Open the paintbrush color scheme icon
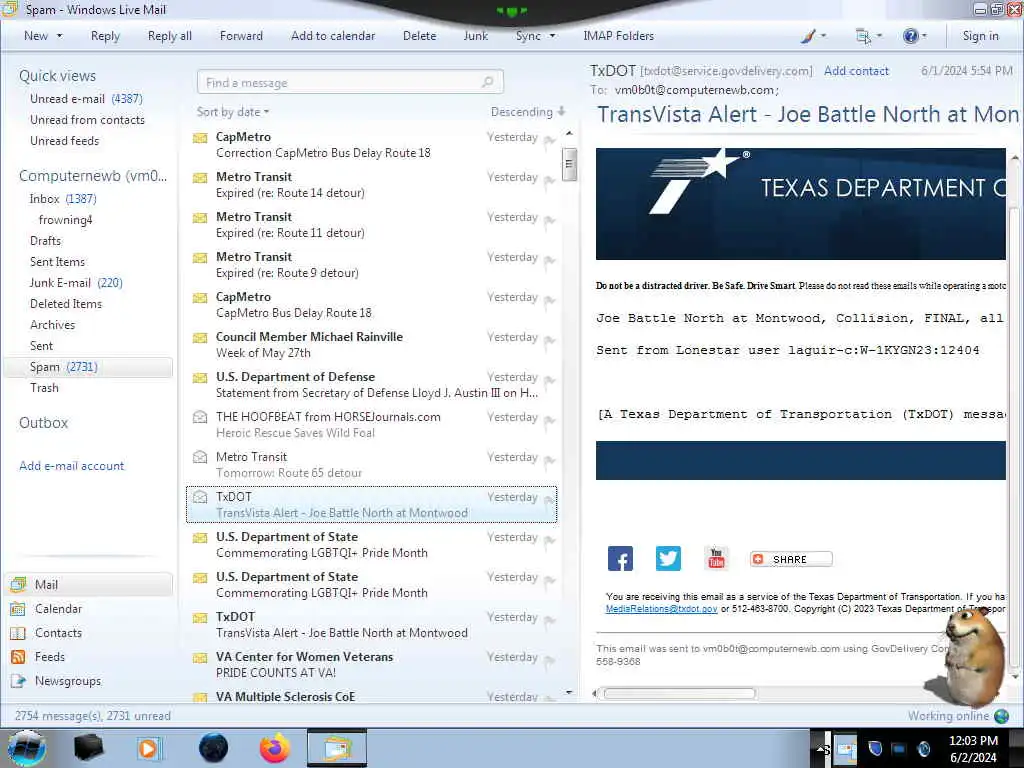The height and width of the screenshot is (768, 1024). (808, 36)
